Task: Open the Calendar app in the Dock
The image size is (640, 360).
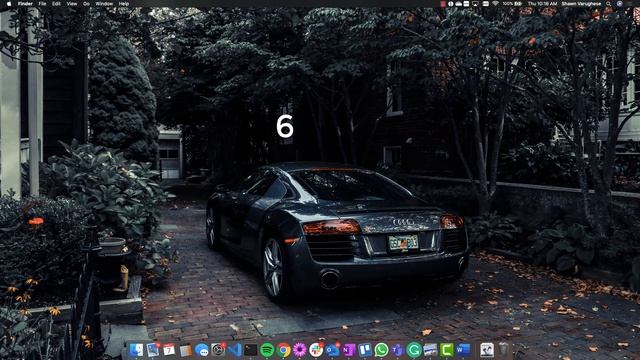Action: [x=169, y=350]
